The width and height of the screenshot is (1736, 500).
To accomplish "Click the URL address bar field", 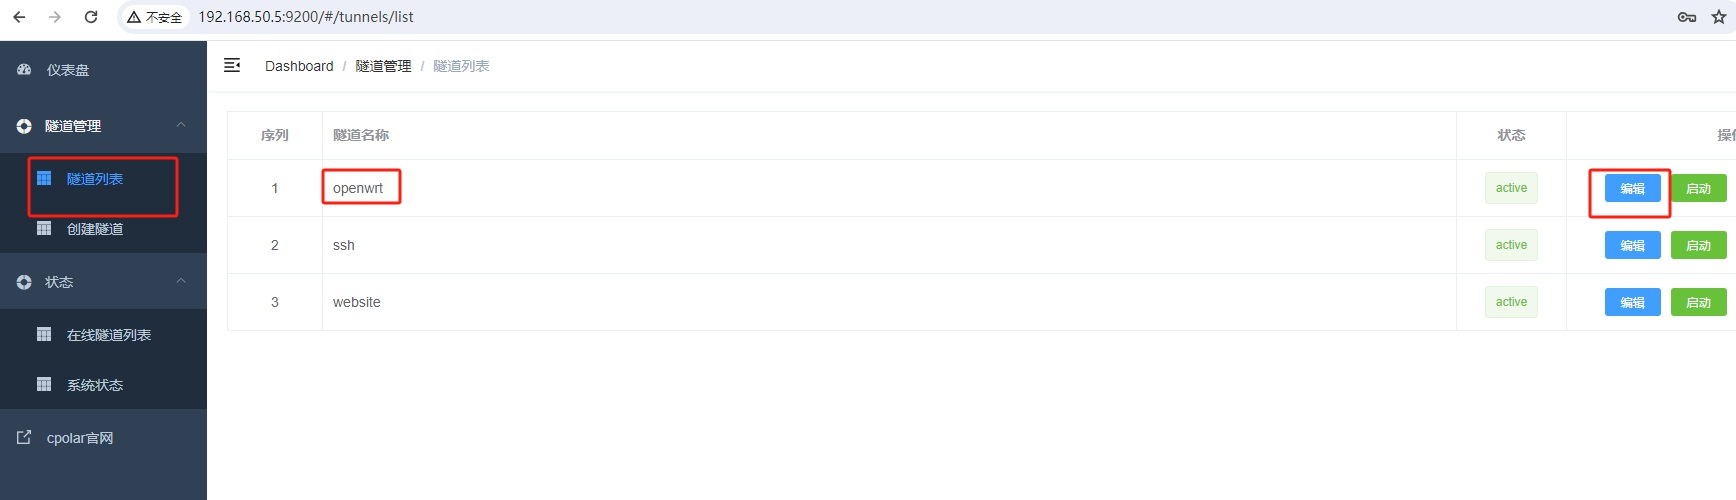I will click(x=900, y=17).
